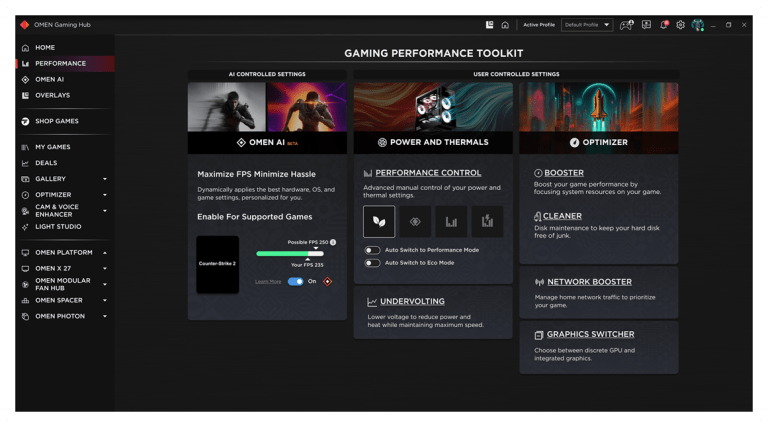Screen dimensions: 768x427
Task: Click the red OMEN AI diamond icon
Action: [x=328, y=282]
